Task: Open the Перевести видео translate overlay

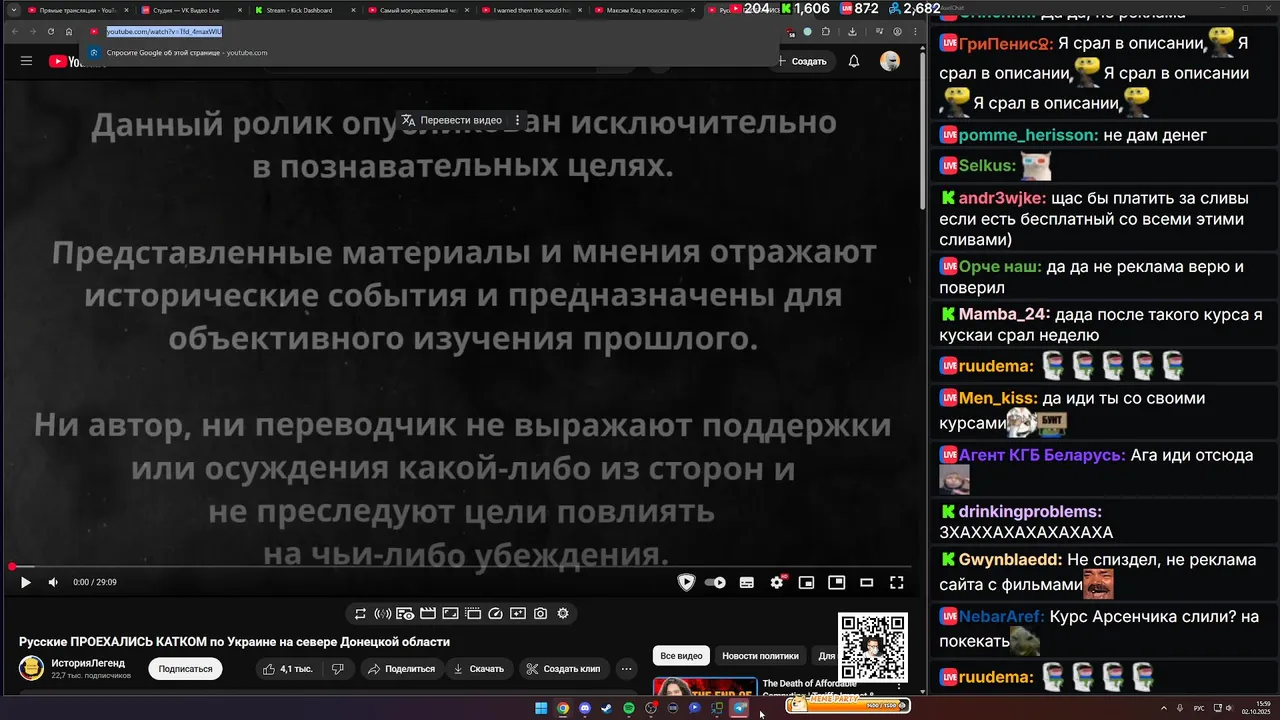Action: pyautogui.click(x=451, y=120)
